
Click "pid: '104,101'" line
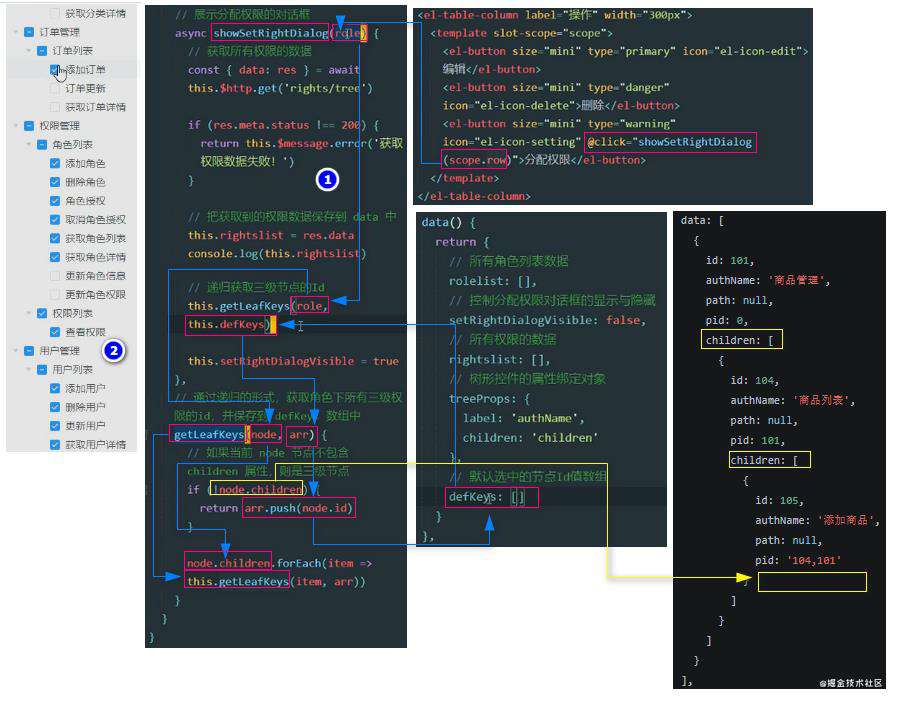click(798, 561)
